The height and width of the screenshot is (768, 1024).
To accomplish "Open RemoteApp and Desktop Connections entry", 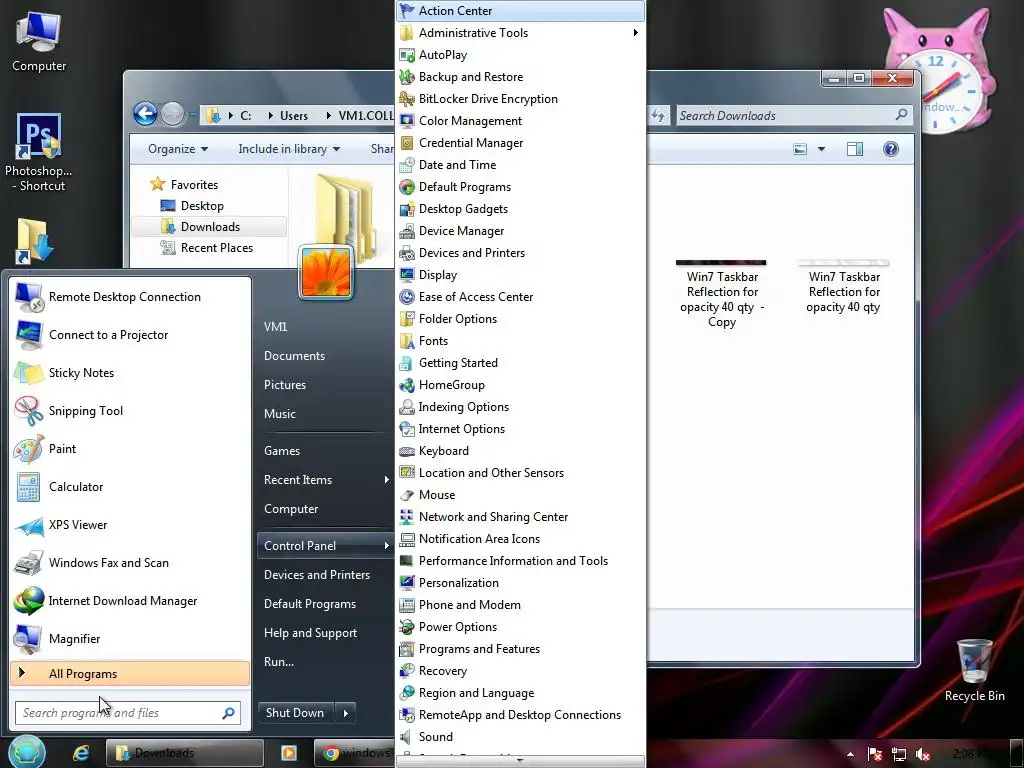I will tap(520, 714).
